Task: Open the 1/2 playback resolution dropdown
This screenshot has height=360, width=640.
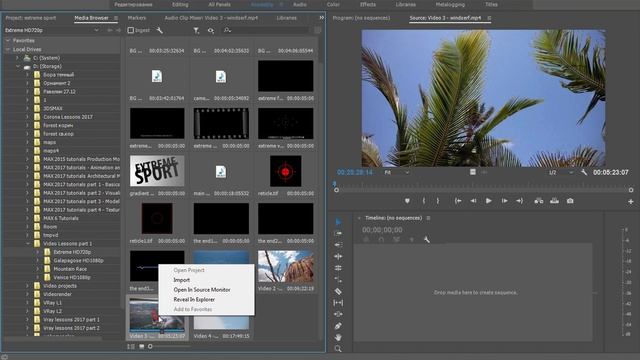Action: [561, 173]
